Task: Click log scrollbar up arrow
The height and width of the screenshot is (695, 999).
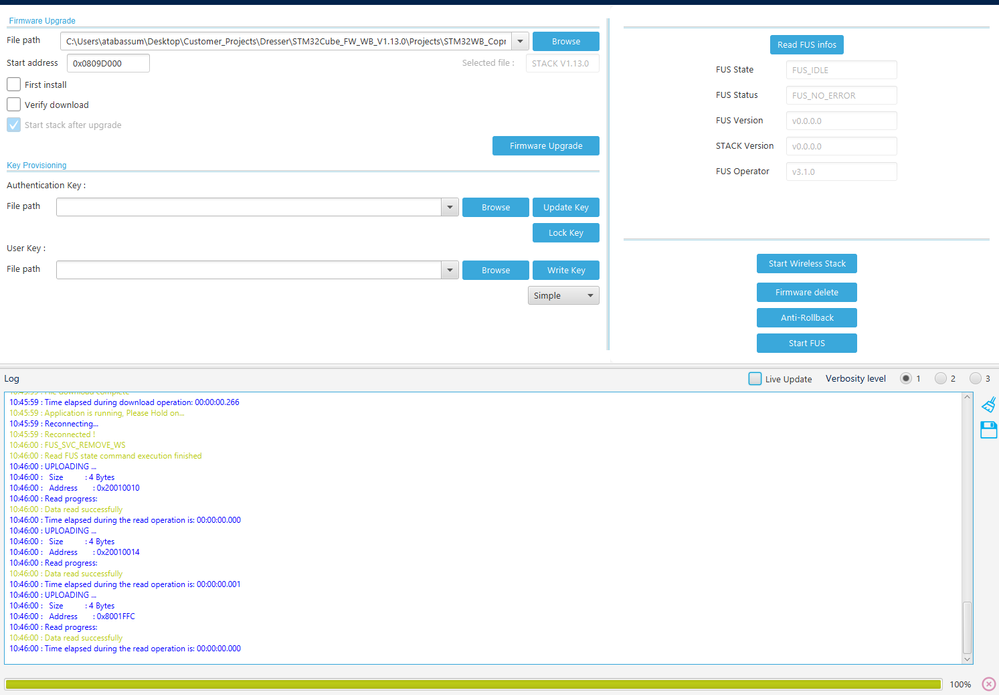Action: pyautogui.click(x=967, y=398)
